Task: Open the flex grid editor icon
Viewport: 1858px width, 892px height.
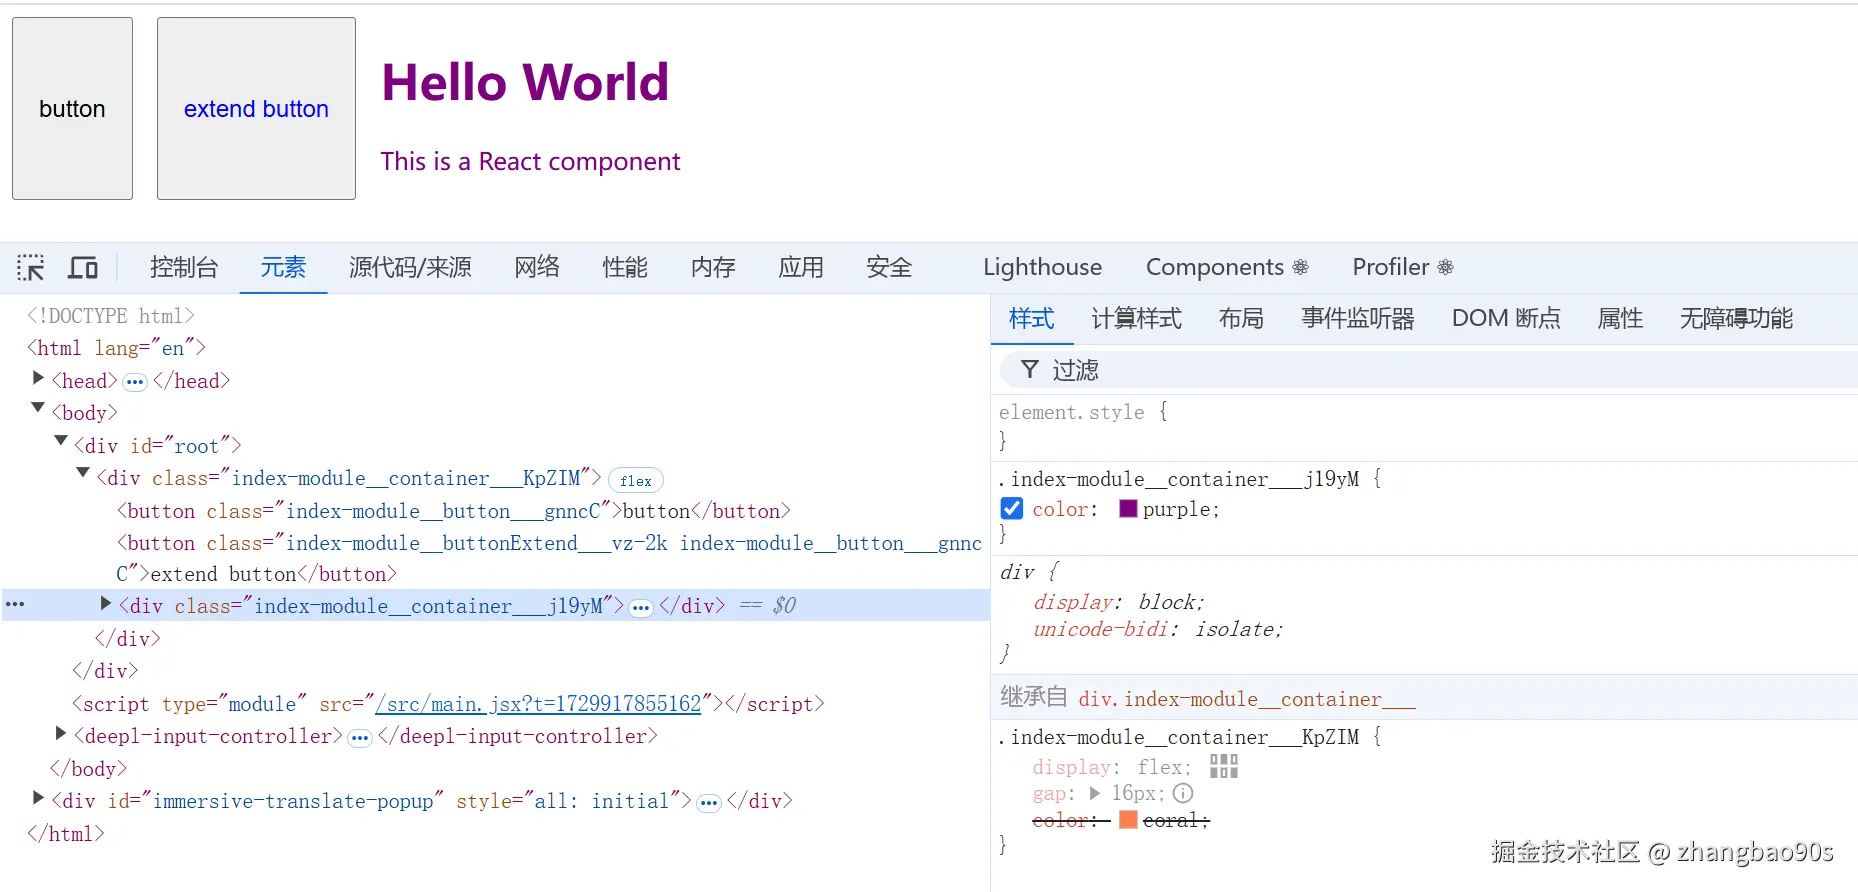Action: (1223, 767)
